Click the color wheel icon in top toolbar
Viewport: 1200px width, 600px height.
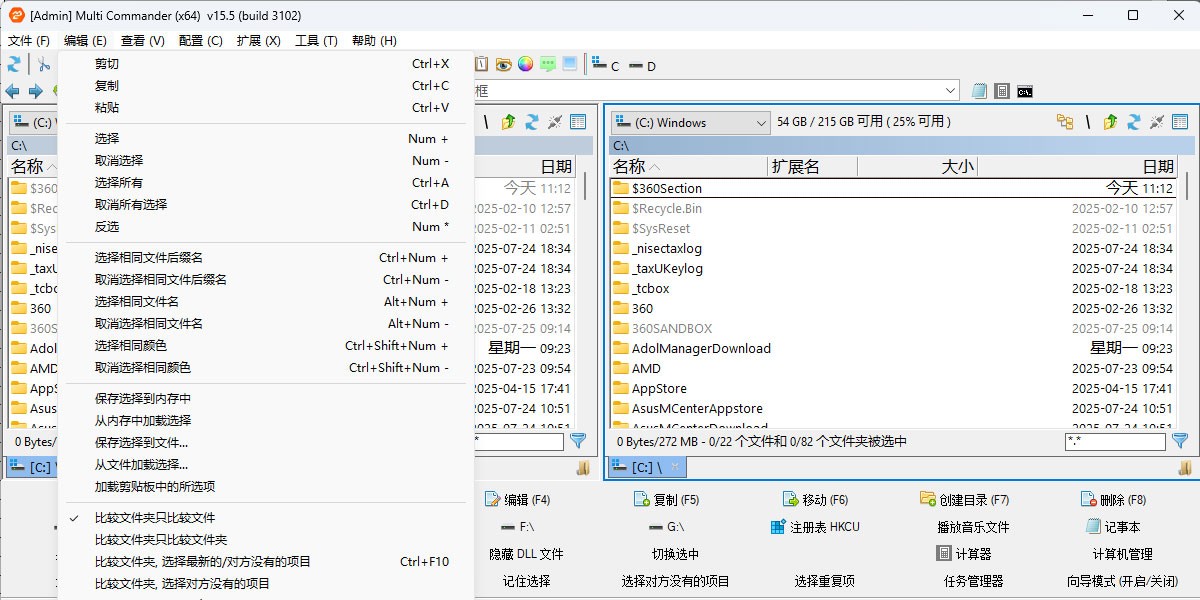click(x=524, y=63)
